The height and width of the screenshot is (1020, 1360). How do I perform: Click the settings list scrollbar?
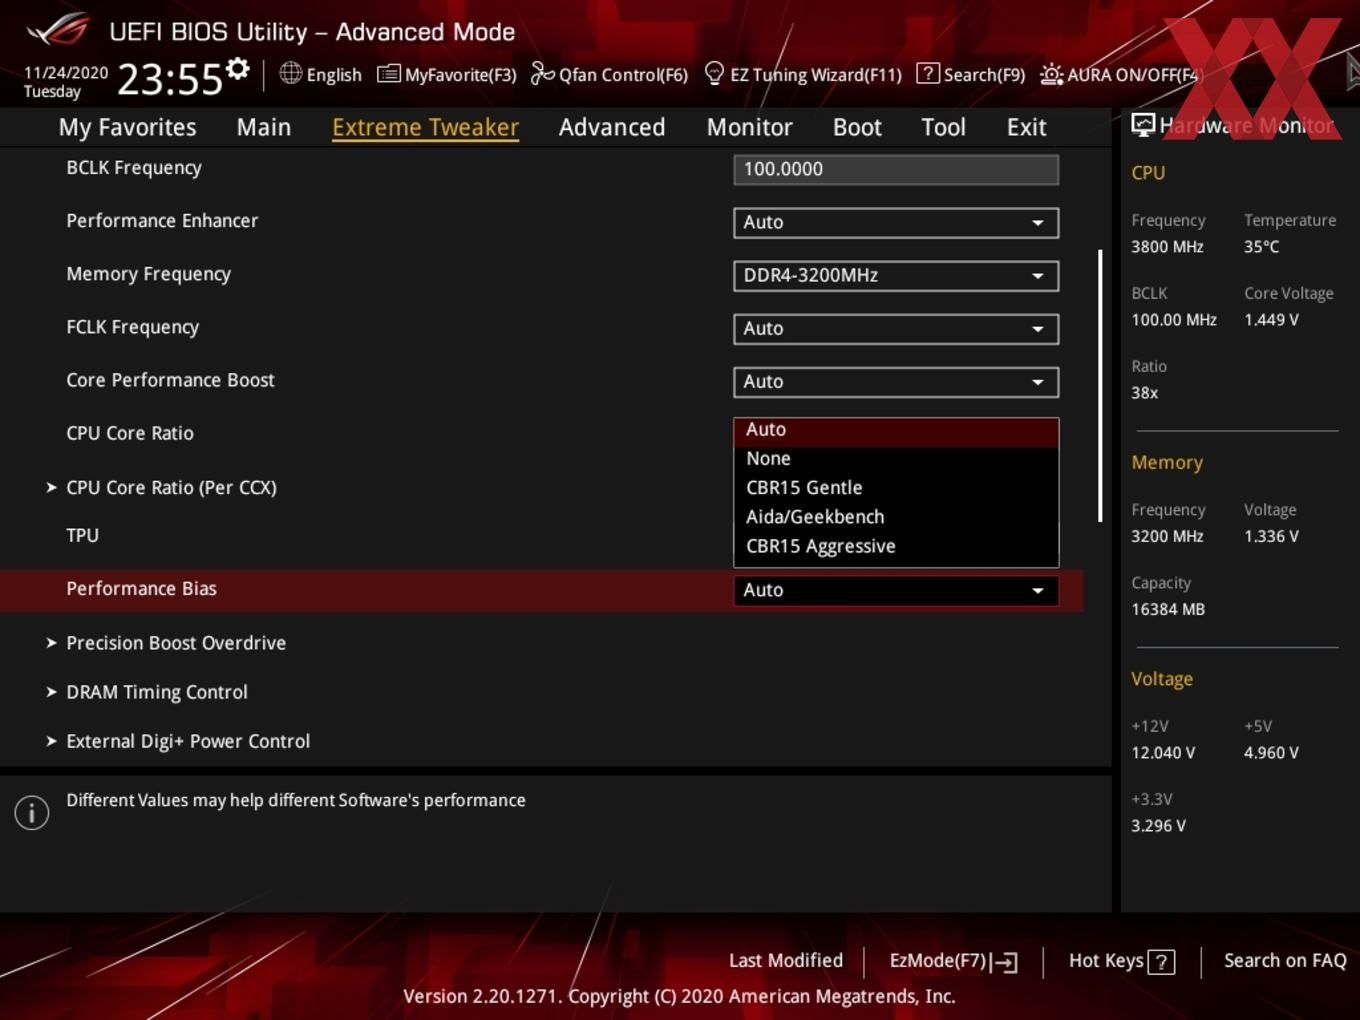tap(1100, 386)
